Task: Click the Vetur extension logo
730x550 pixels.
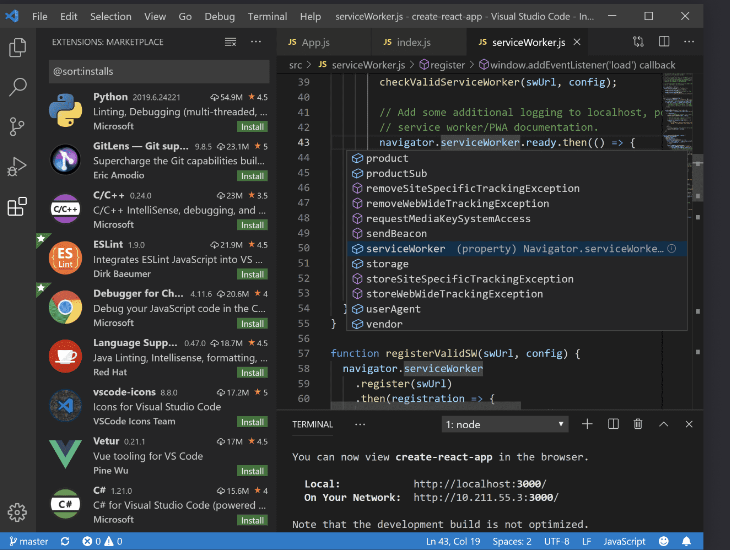Action: coord(66,454)
